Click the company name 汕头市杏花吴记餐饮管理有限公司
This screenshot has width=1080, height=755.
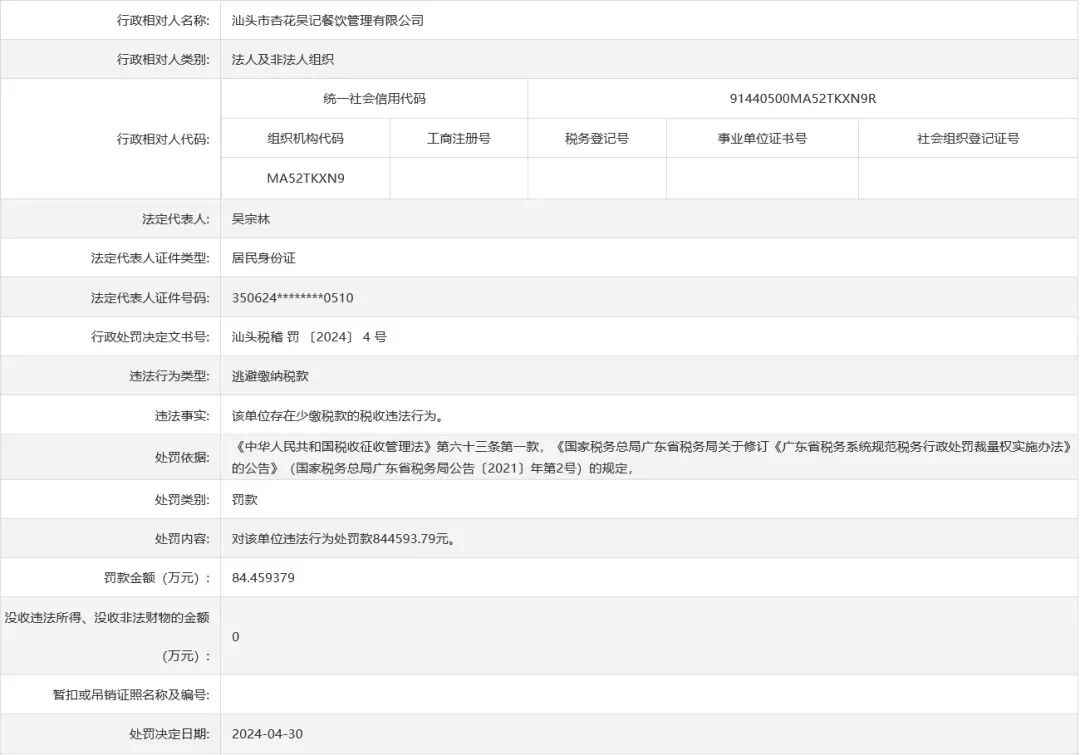(x=328, y=20)
